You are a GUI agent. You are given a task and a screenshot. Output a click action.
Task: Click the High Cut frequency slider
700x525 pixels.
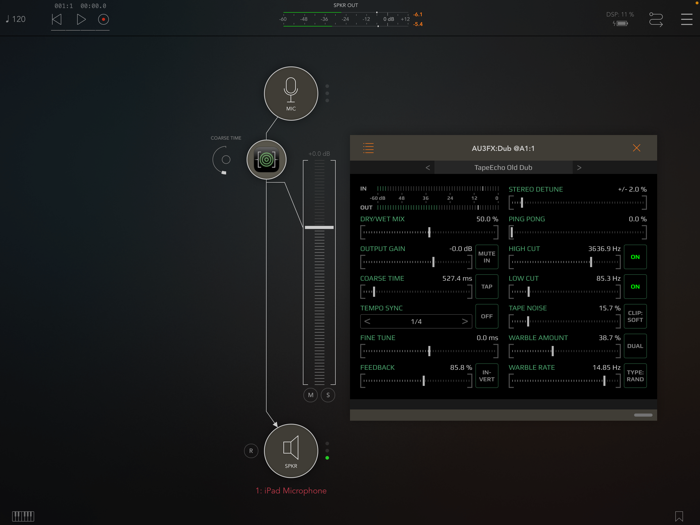tap(565, 262)
